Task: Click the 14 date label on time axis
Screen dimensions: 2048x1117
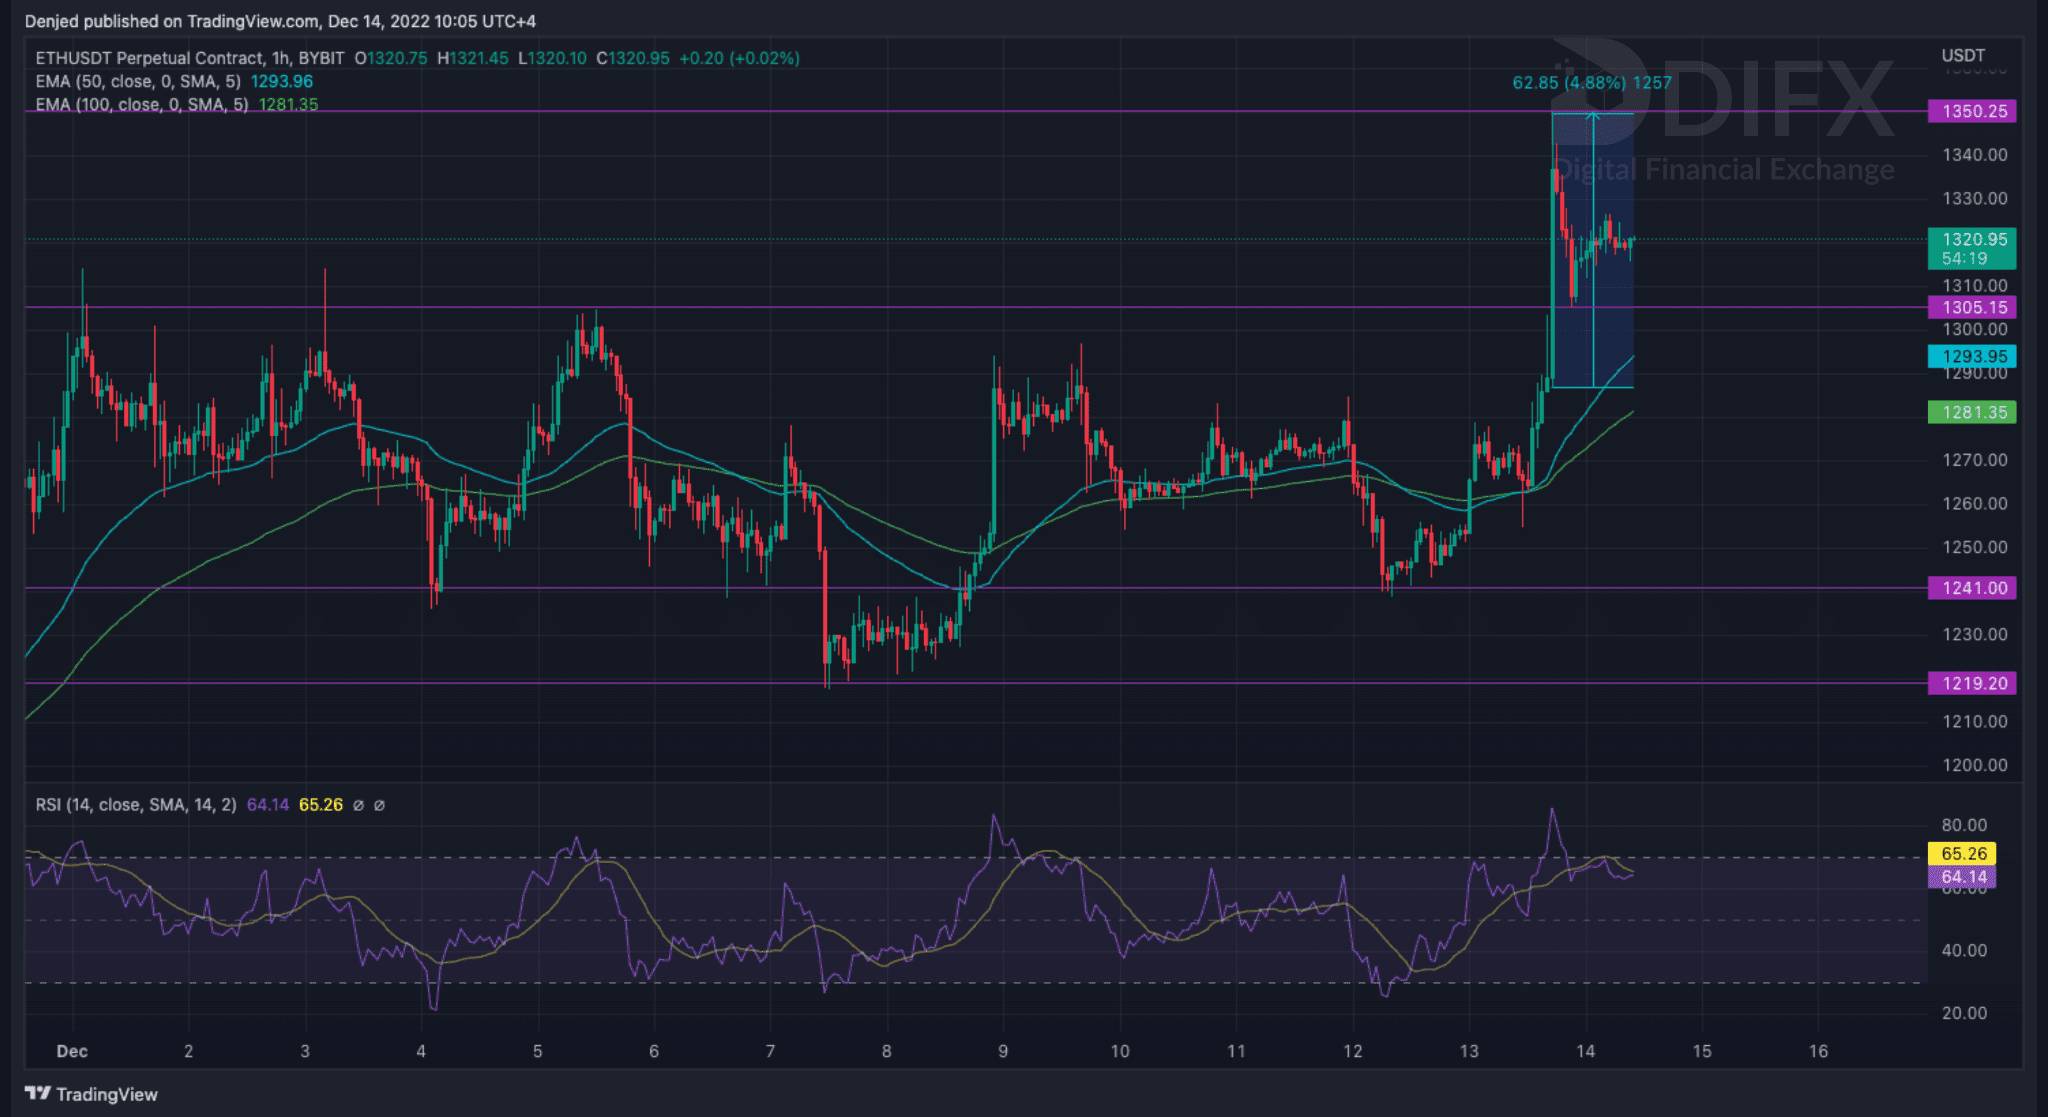Action: click(x=1585, y=1051)
